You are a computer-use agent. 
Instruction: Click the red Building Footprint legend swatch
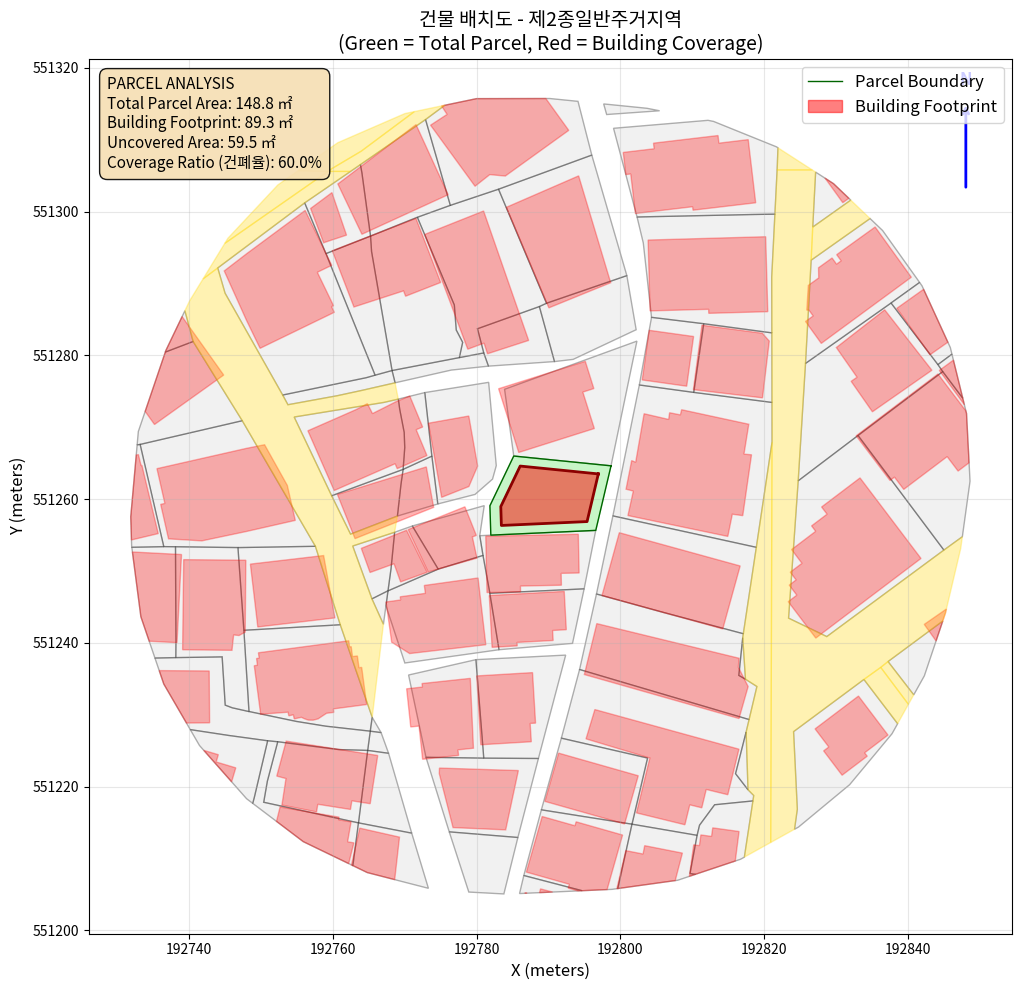click(824, 107)
